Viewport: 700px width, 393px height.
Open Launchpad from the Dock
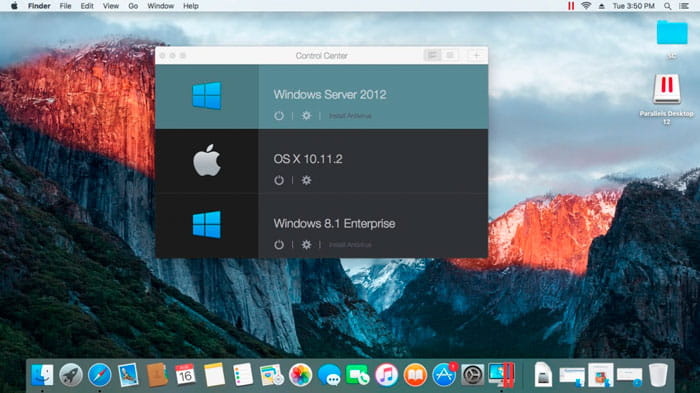tap(71, 374)
